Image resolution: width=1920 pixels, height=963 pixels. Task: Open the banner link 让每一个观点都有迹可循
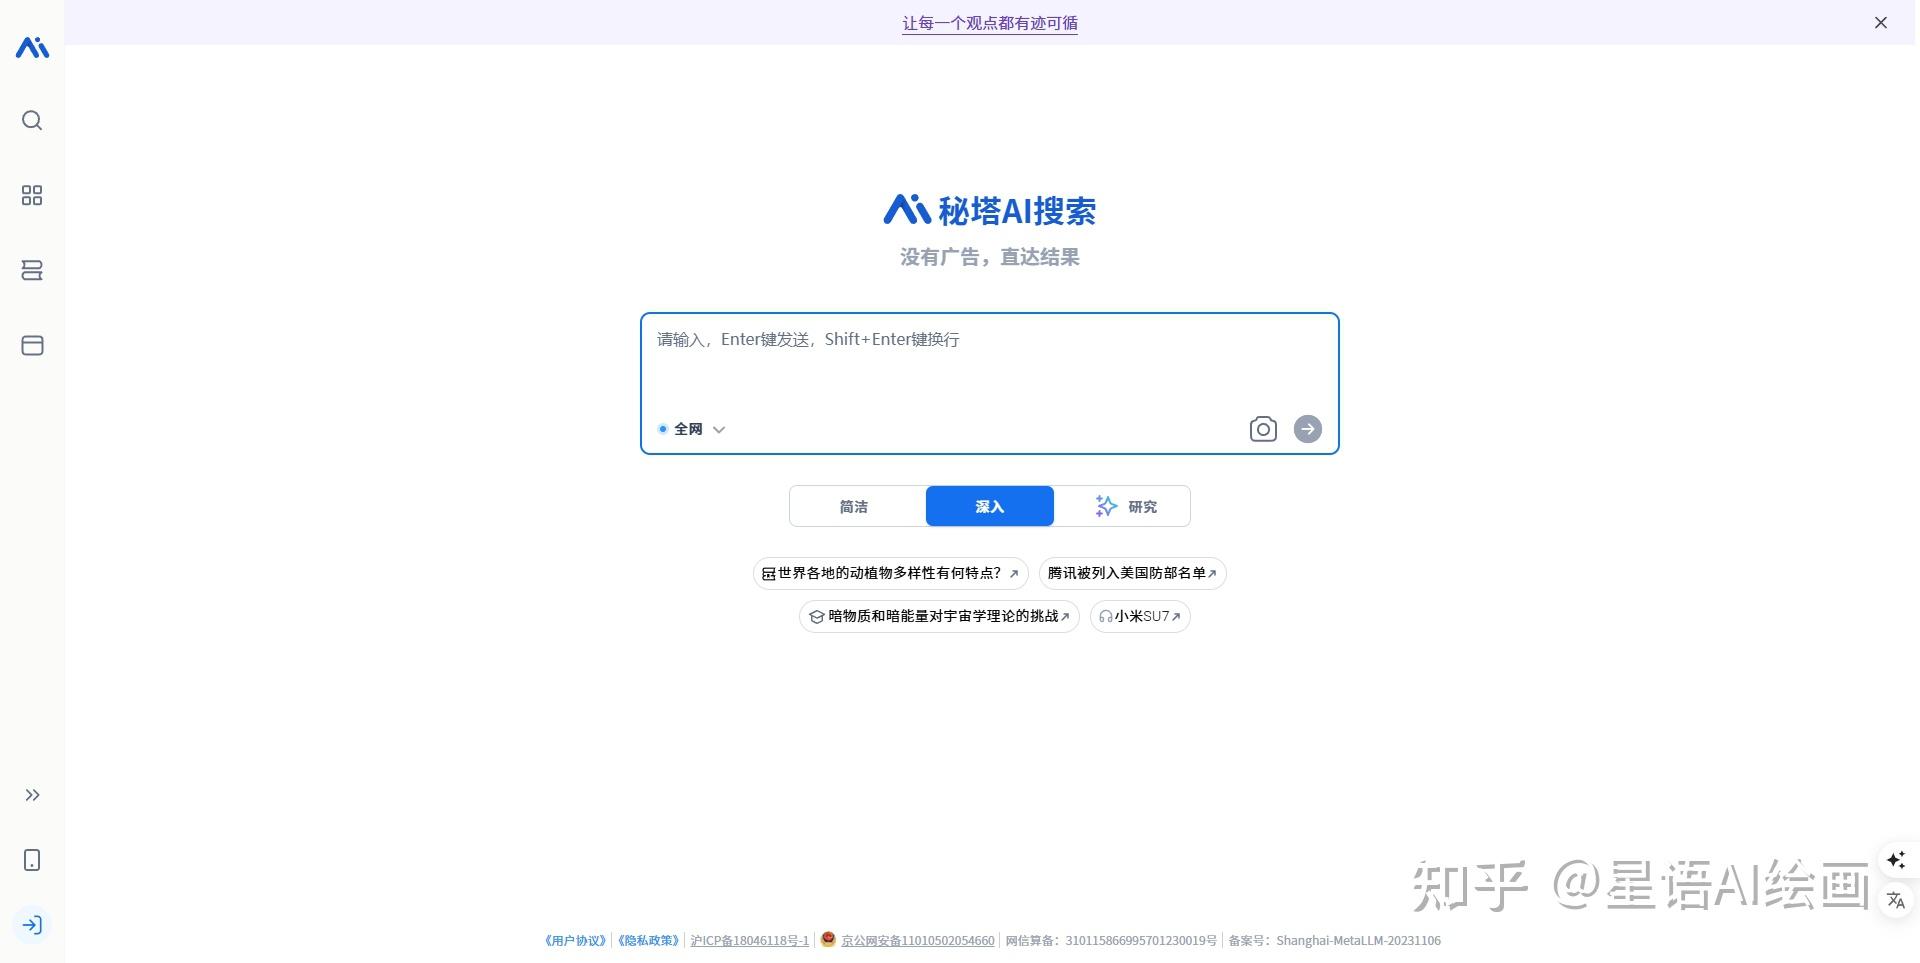click(990, 23)
